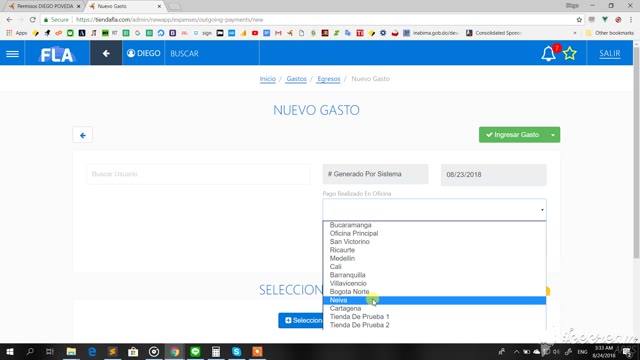Click the back arrow in the top bar
640x360 pixels.
point(106,53)
